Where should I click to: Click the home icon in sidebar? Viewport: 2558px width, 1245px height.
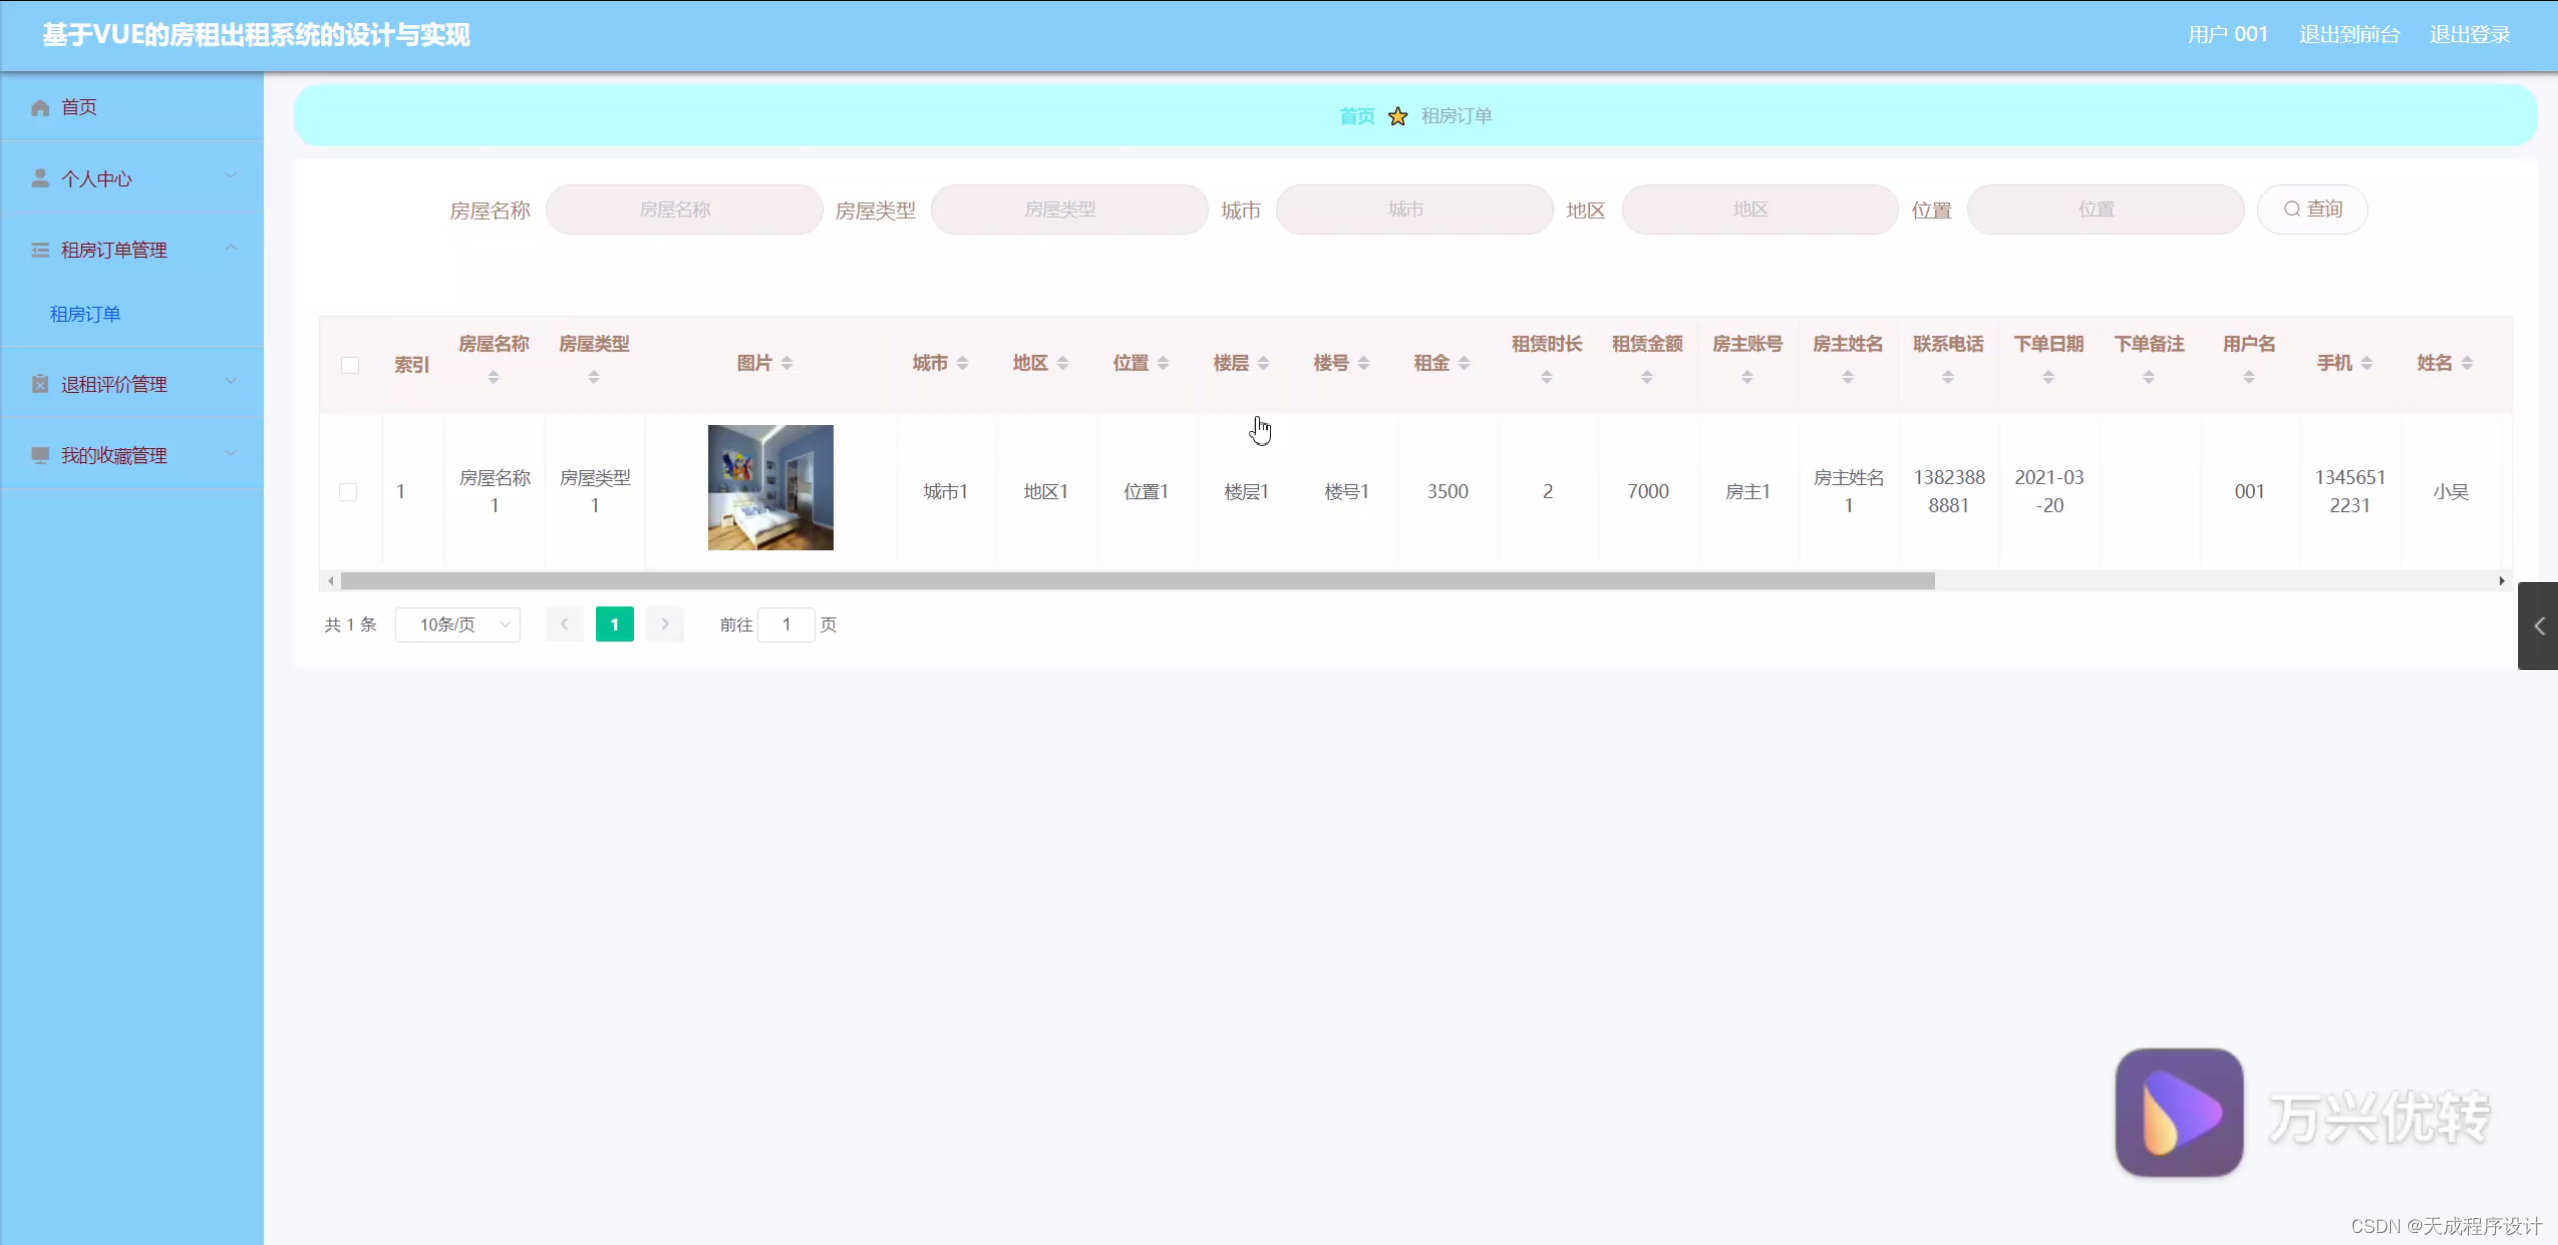tap(40, 107)
